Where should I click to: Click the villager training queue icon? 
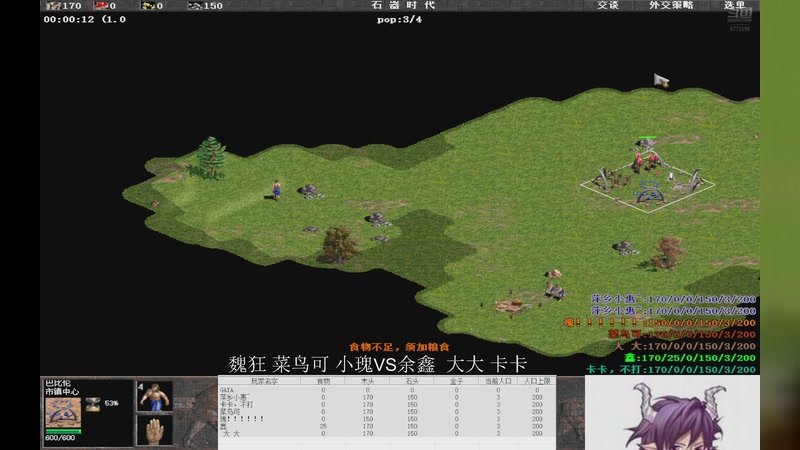155,396
